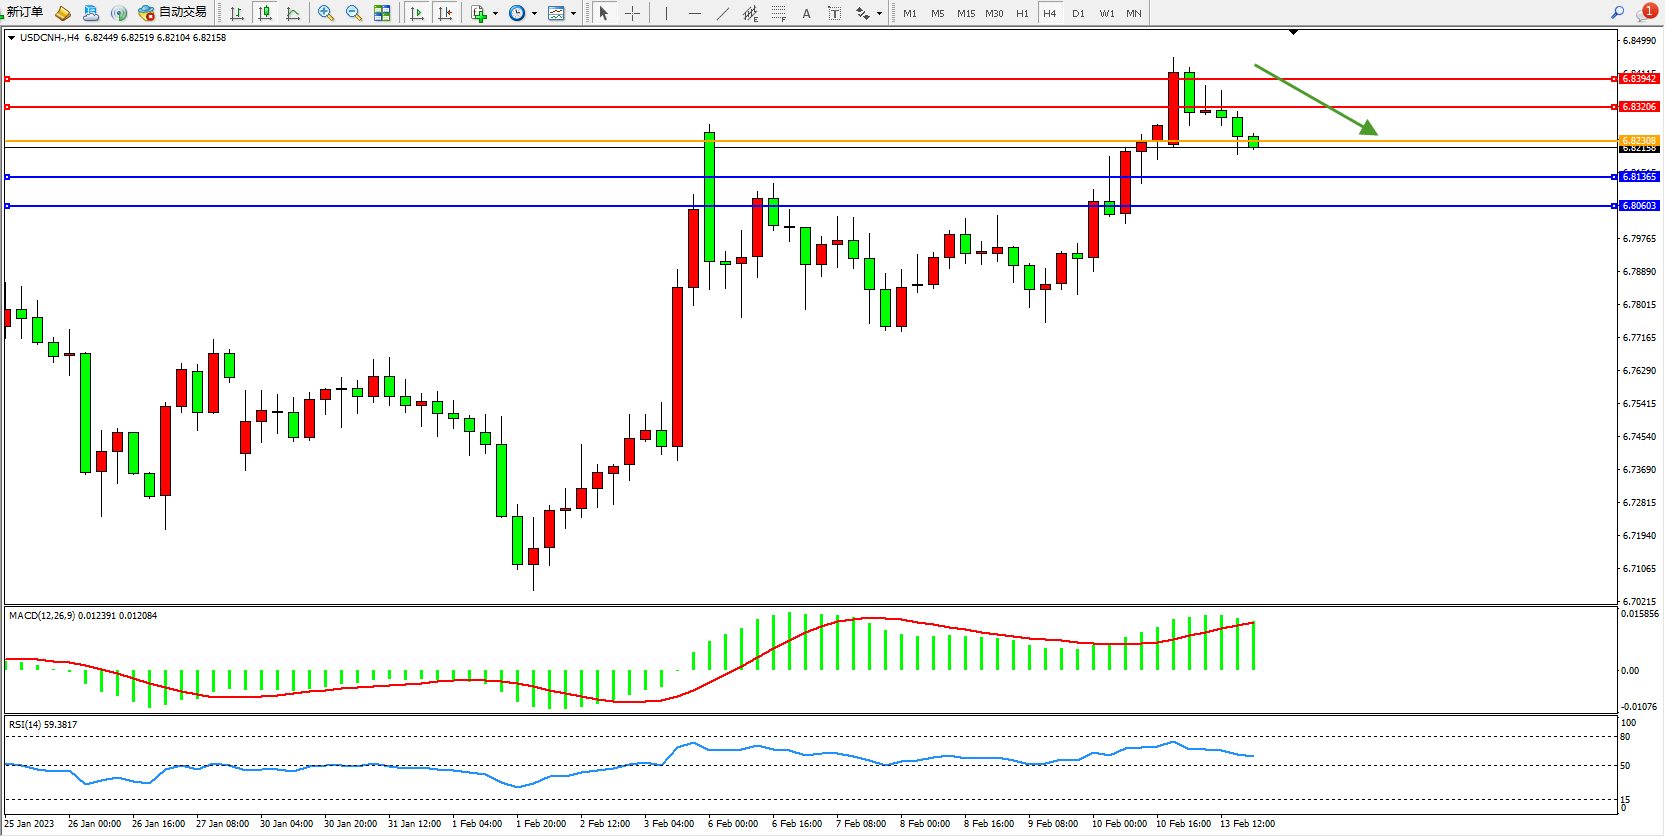1665x837 pixels.
Task: Open search with the magnifier icon
Action: click(x=1617, y=13)
